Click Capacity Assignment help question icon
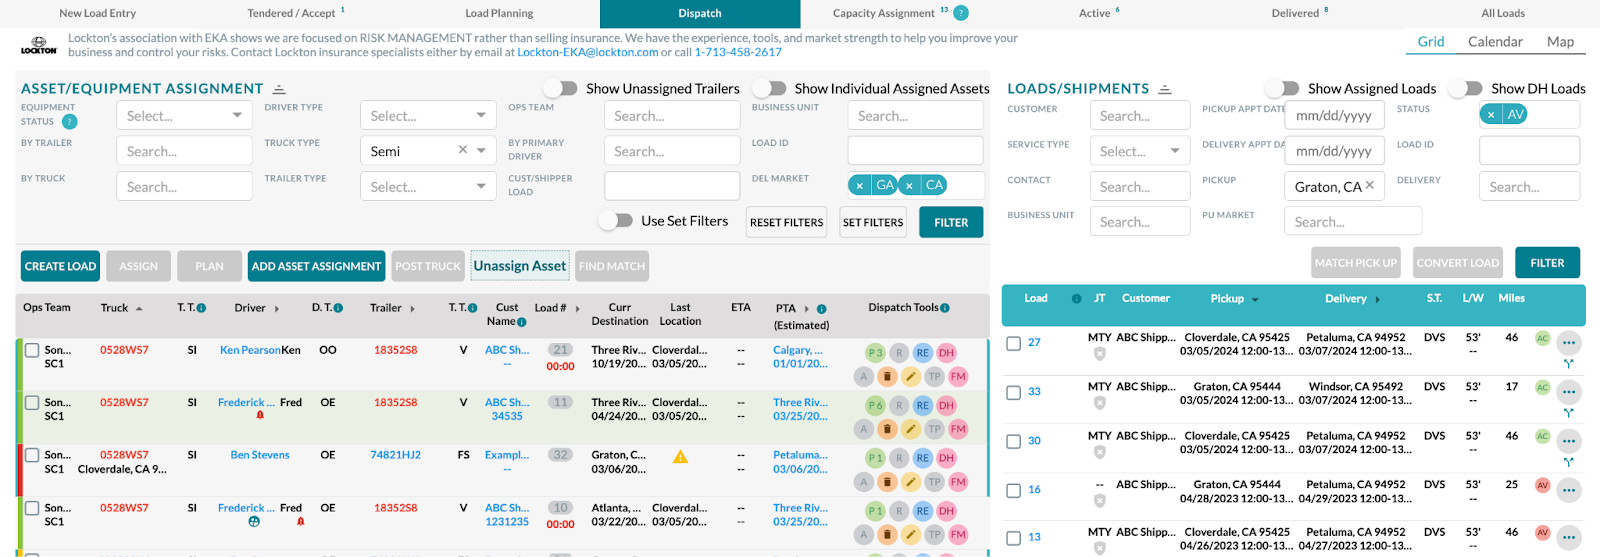The image size is (1600, 557). (x=961, y=13)
